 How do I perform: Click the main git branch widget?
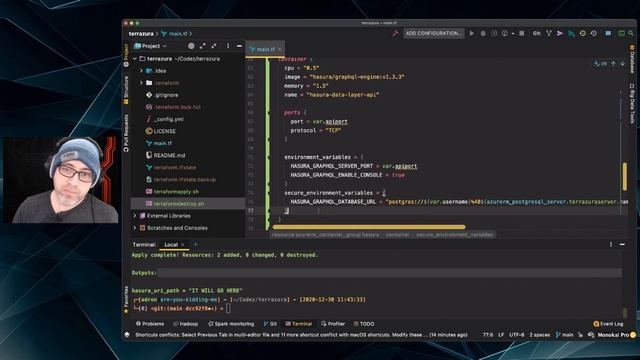[564, 335]
